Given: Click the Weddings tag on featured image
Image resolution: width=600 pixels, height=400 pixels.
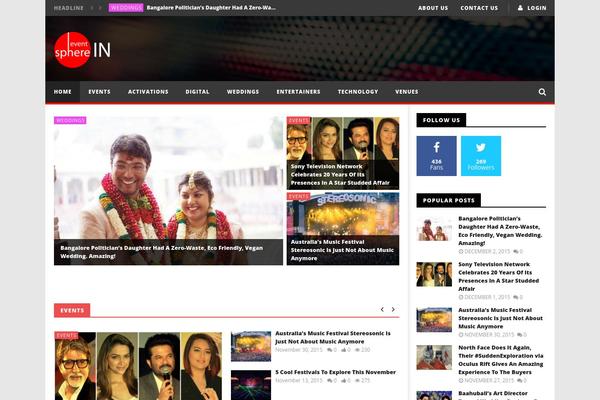Looking at the screenshot, I should point(70,120).
